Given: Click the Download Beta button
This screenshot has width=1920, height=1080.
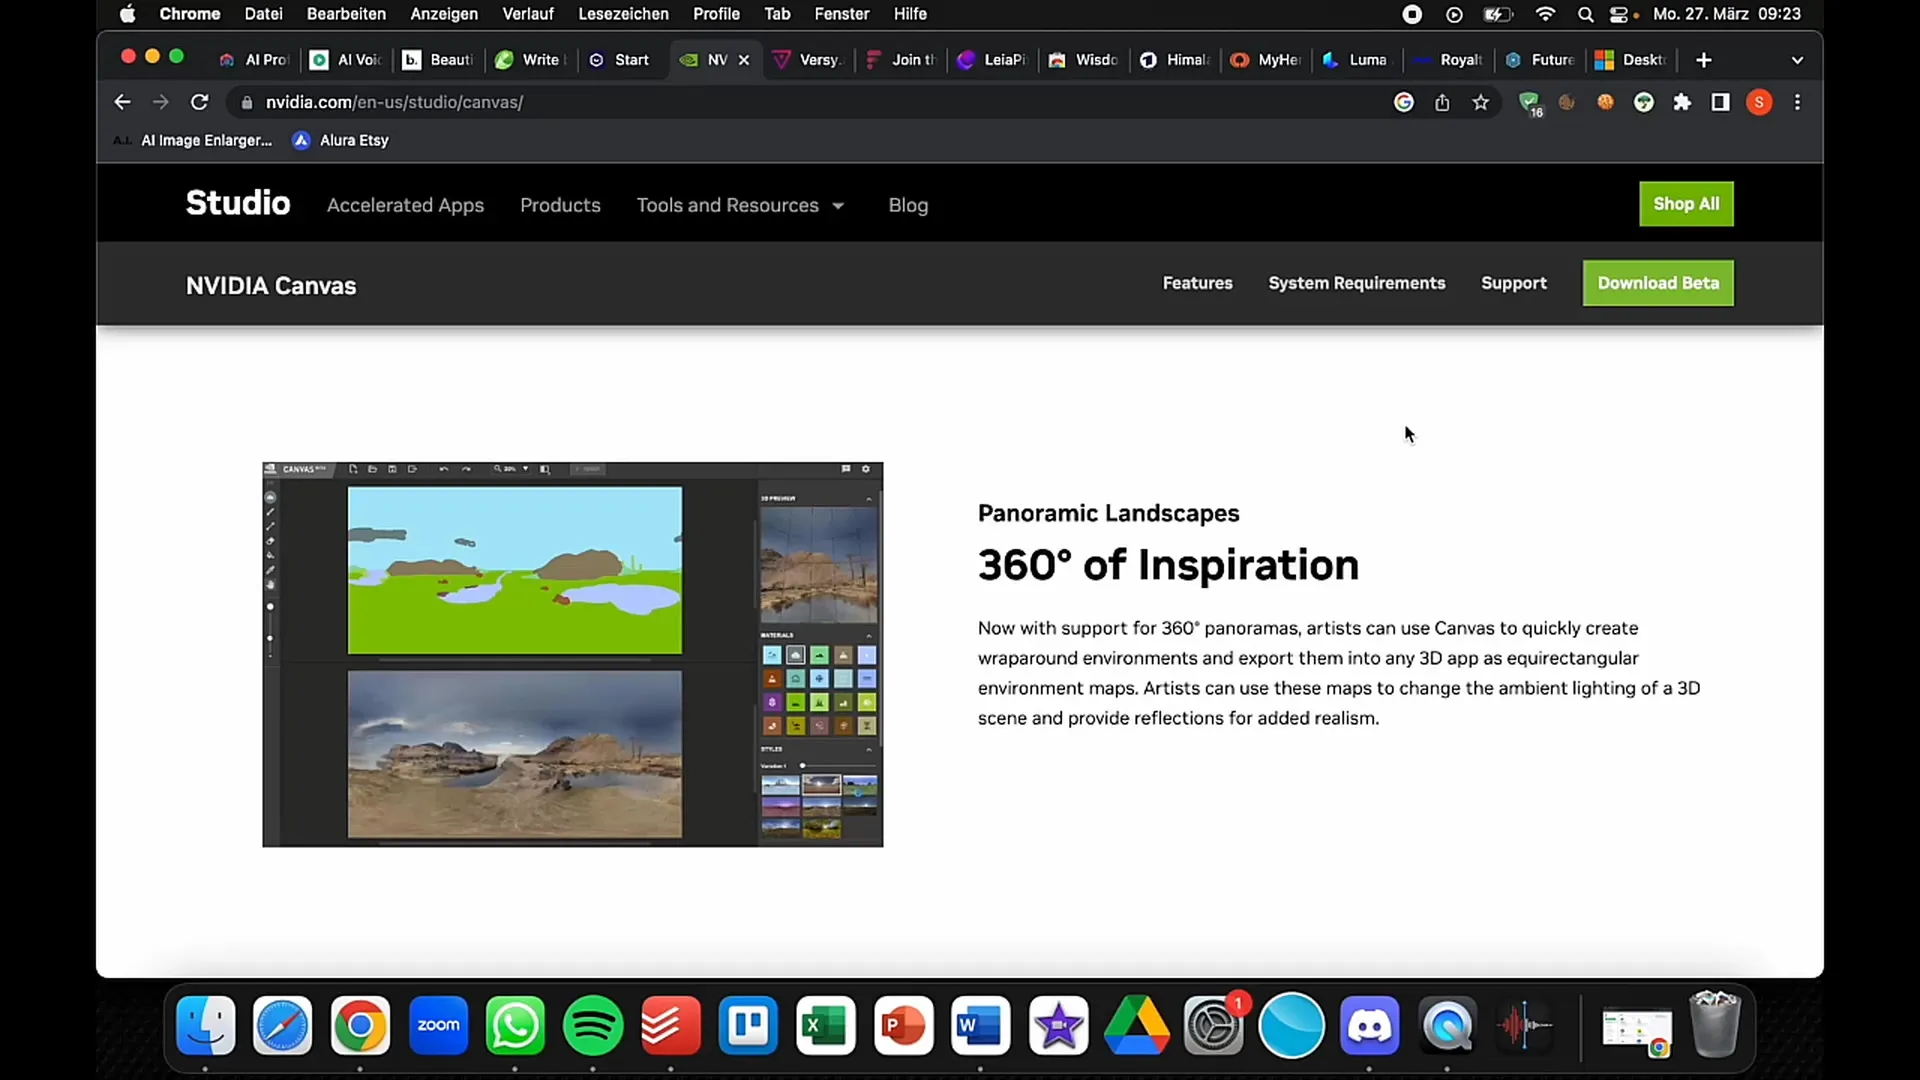Looking at the screenshot, I should [1658, 282].
